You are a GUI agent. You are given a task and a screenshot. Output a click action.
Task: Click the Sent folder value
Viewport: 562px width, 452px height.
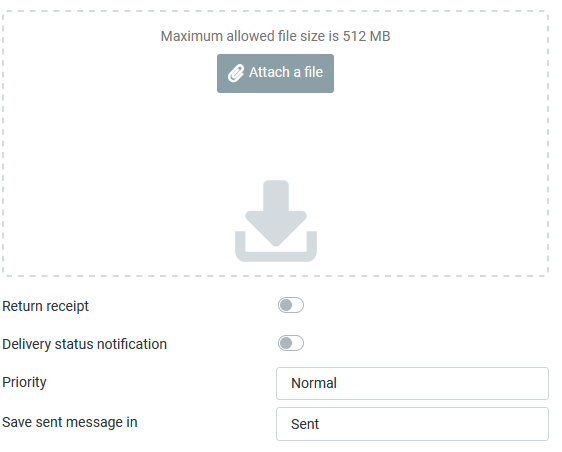coord(305,424)
